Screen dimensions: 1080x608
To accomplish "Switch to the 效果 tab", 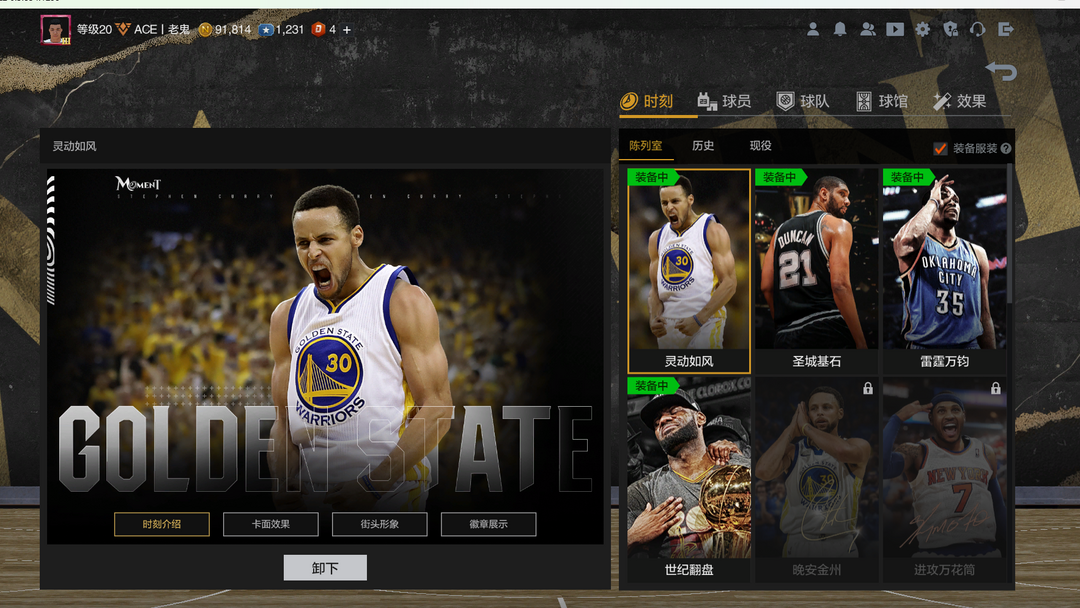I will 959,101.
